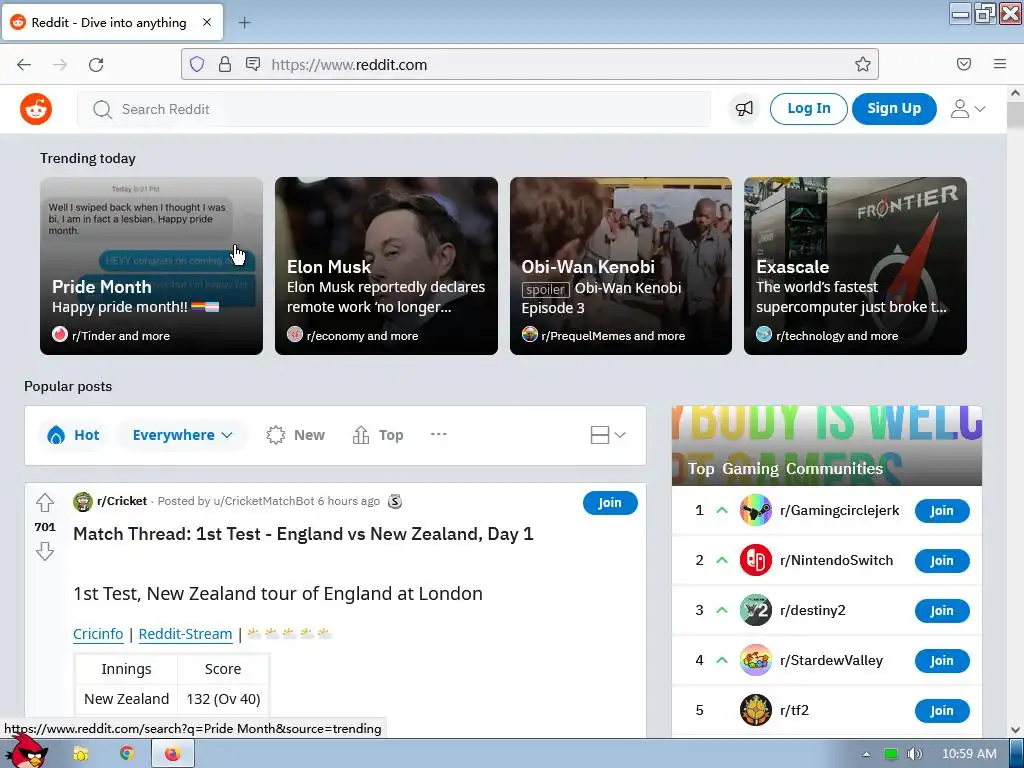Join the r/destiny2 community
This screenshot has width=1024, height=768.
click(942, 611)
